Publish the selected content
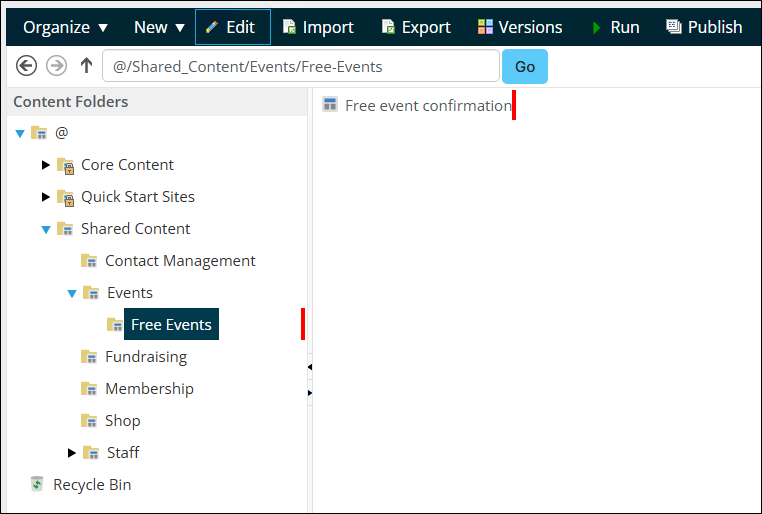 pos(704,27)
